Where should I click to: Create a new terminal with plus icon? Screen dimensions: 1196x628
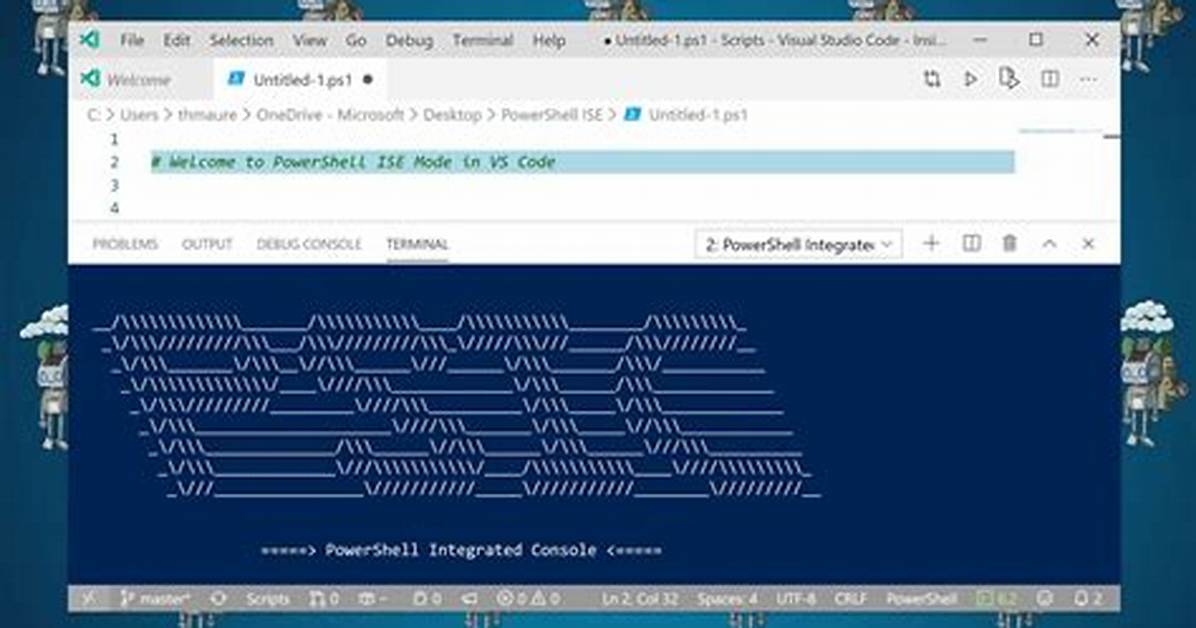pos(931,243)
